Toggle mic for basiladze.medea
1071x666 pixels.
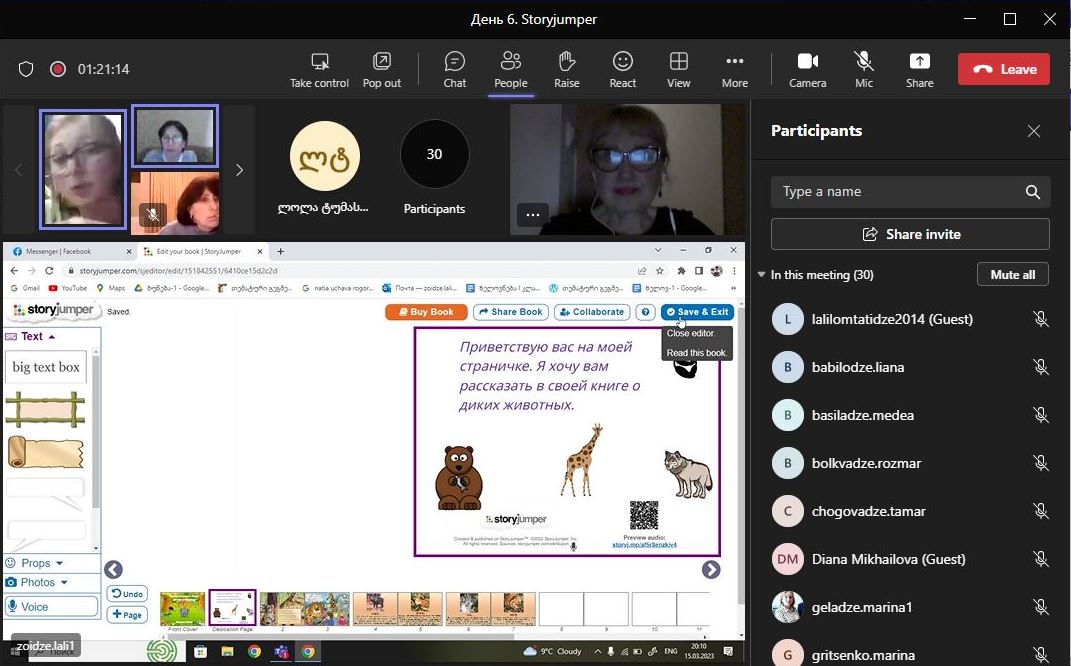click(x=1040, y=415)
